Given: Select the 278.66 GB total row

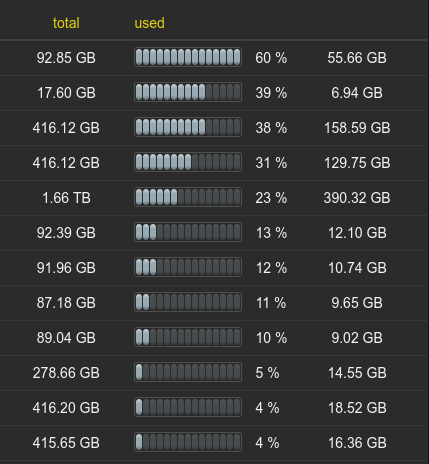Looking at the screenshot, I should point(214,373).
